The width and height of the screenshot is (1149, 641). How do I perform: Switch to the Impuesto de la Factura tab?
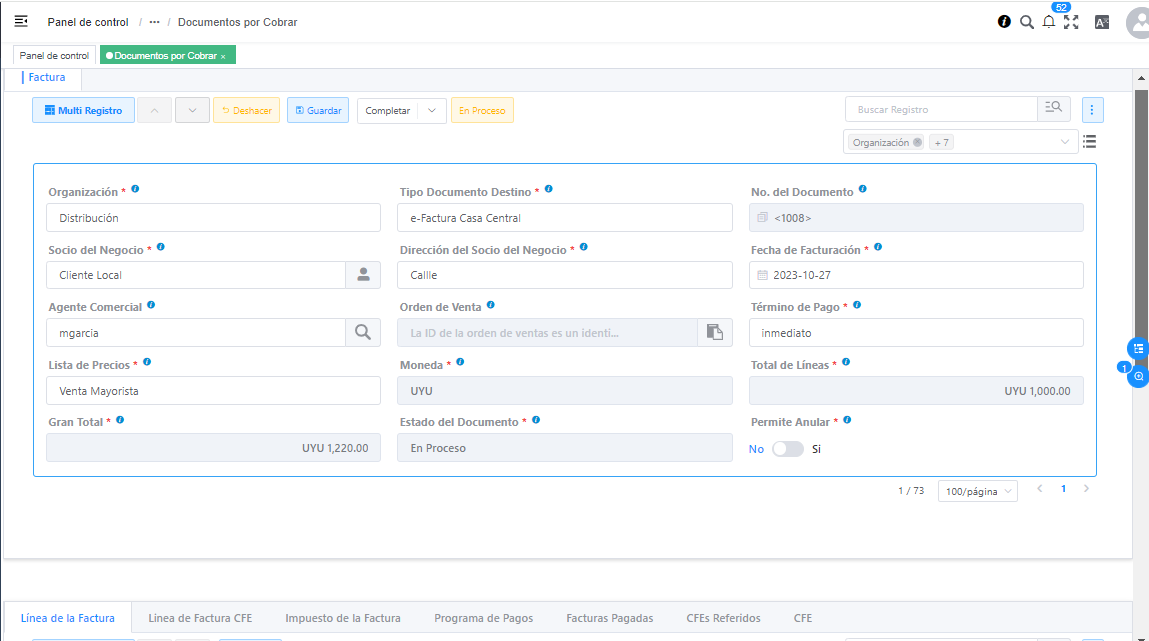click(x=342, y=618)
